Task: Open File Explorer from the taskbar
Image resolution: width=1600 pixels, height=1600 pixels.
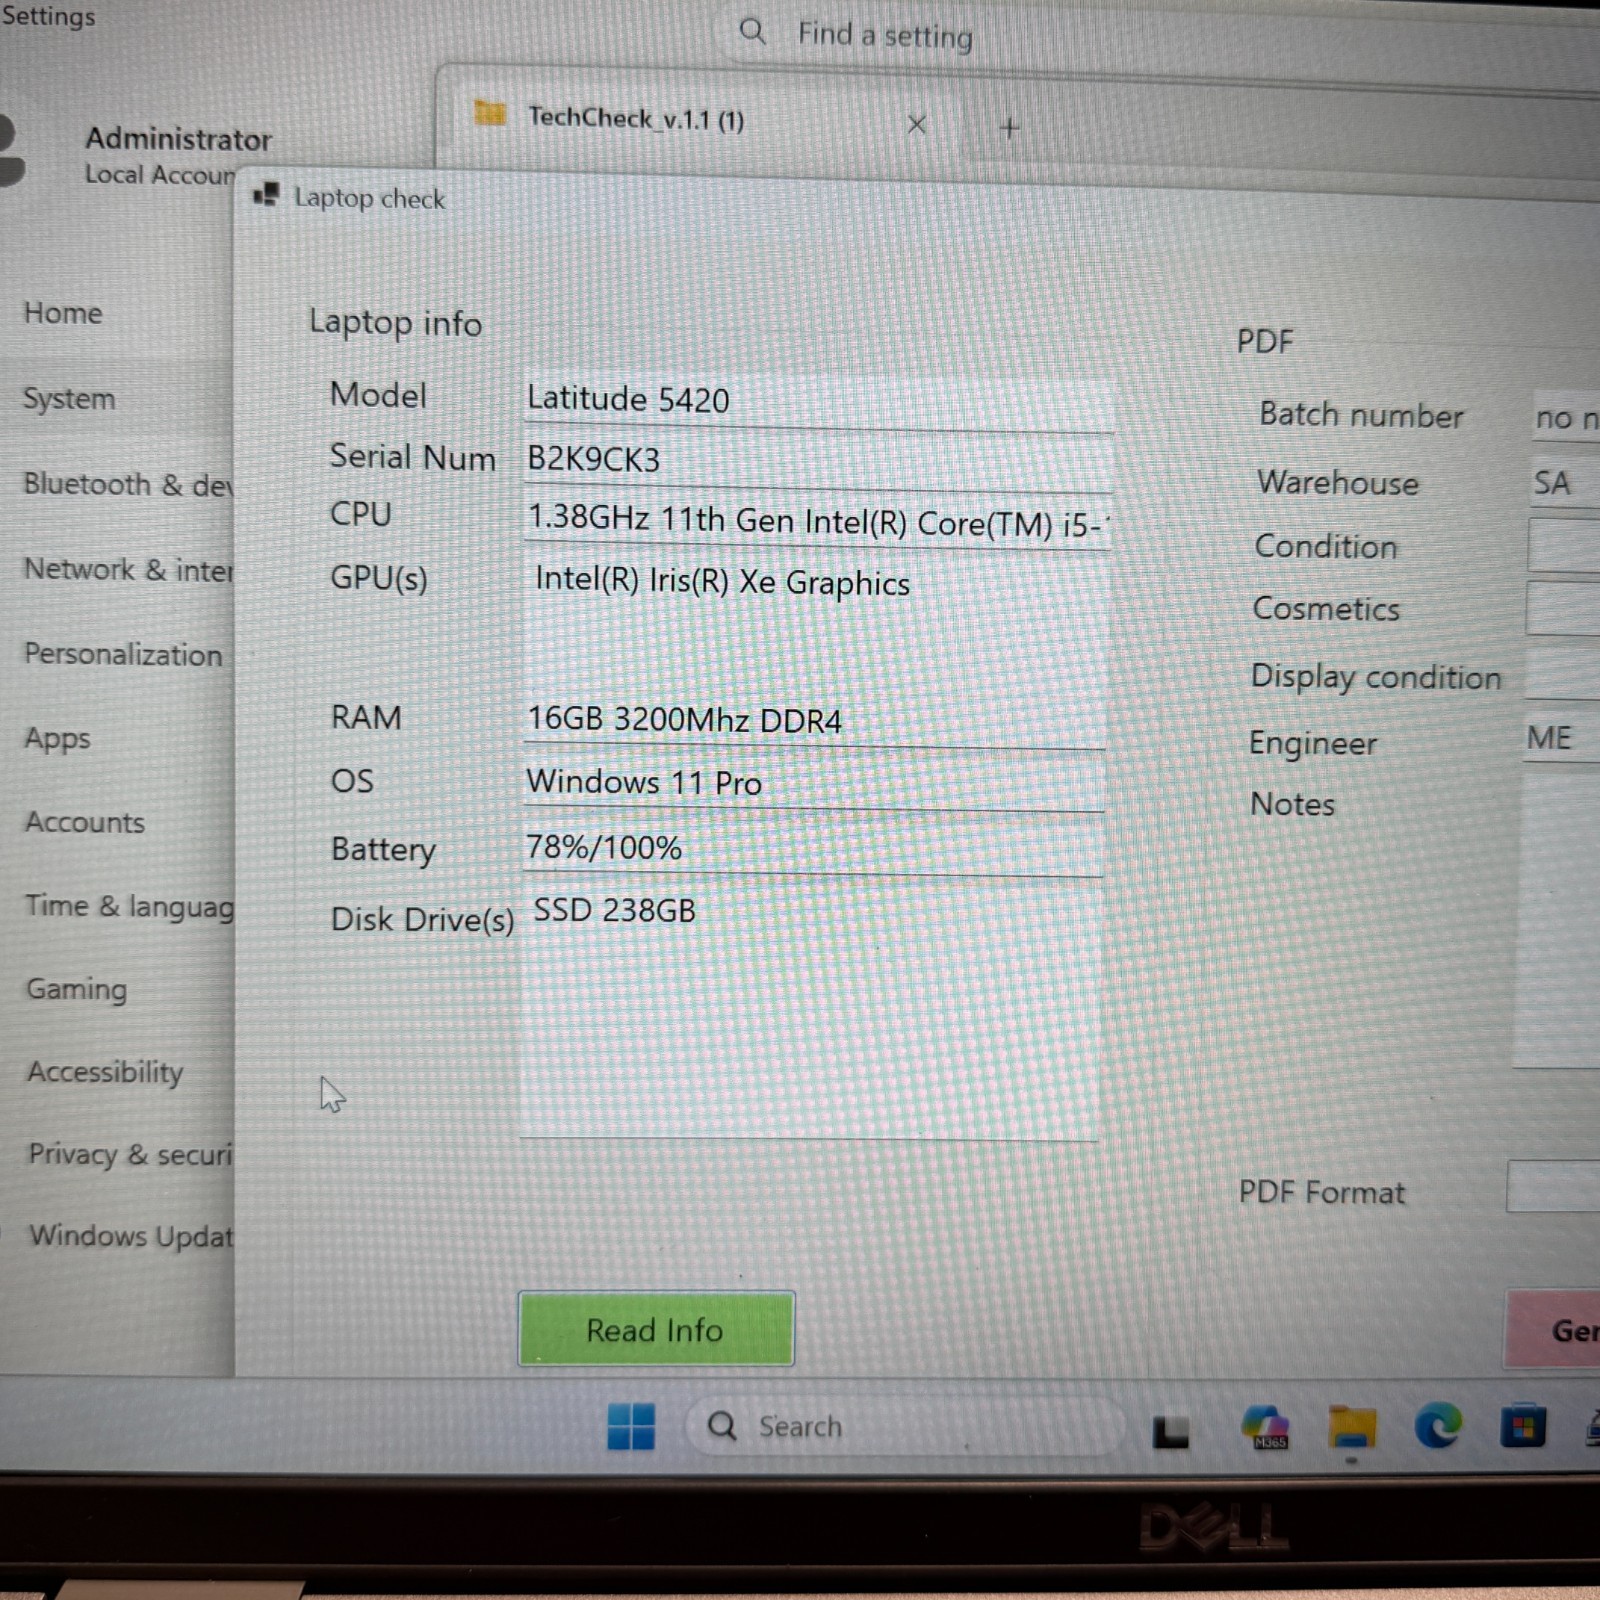Action: [1352, 1428]
